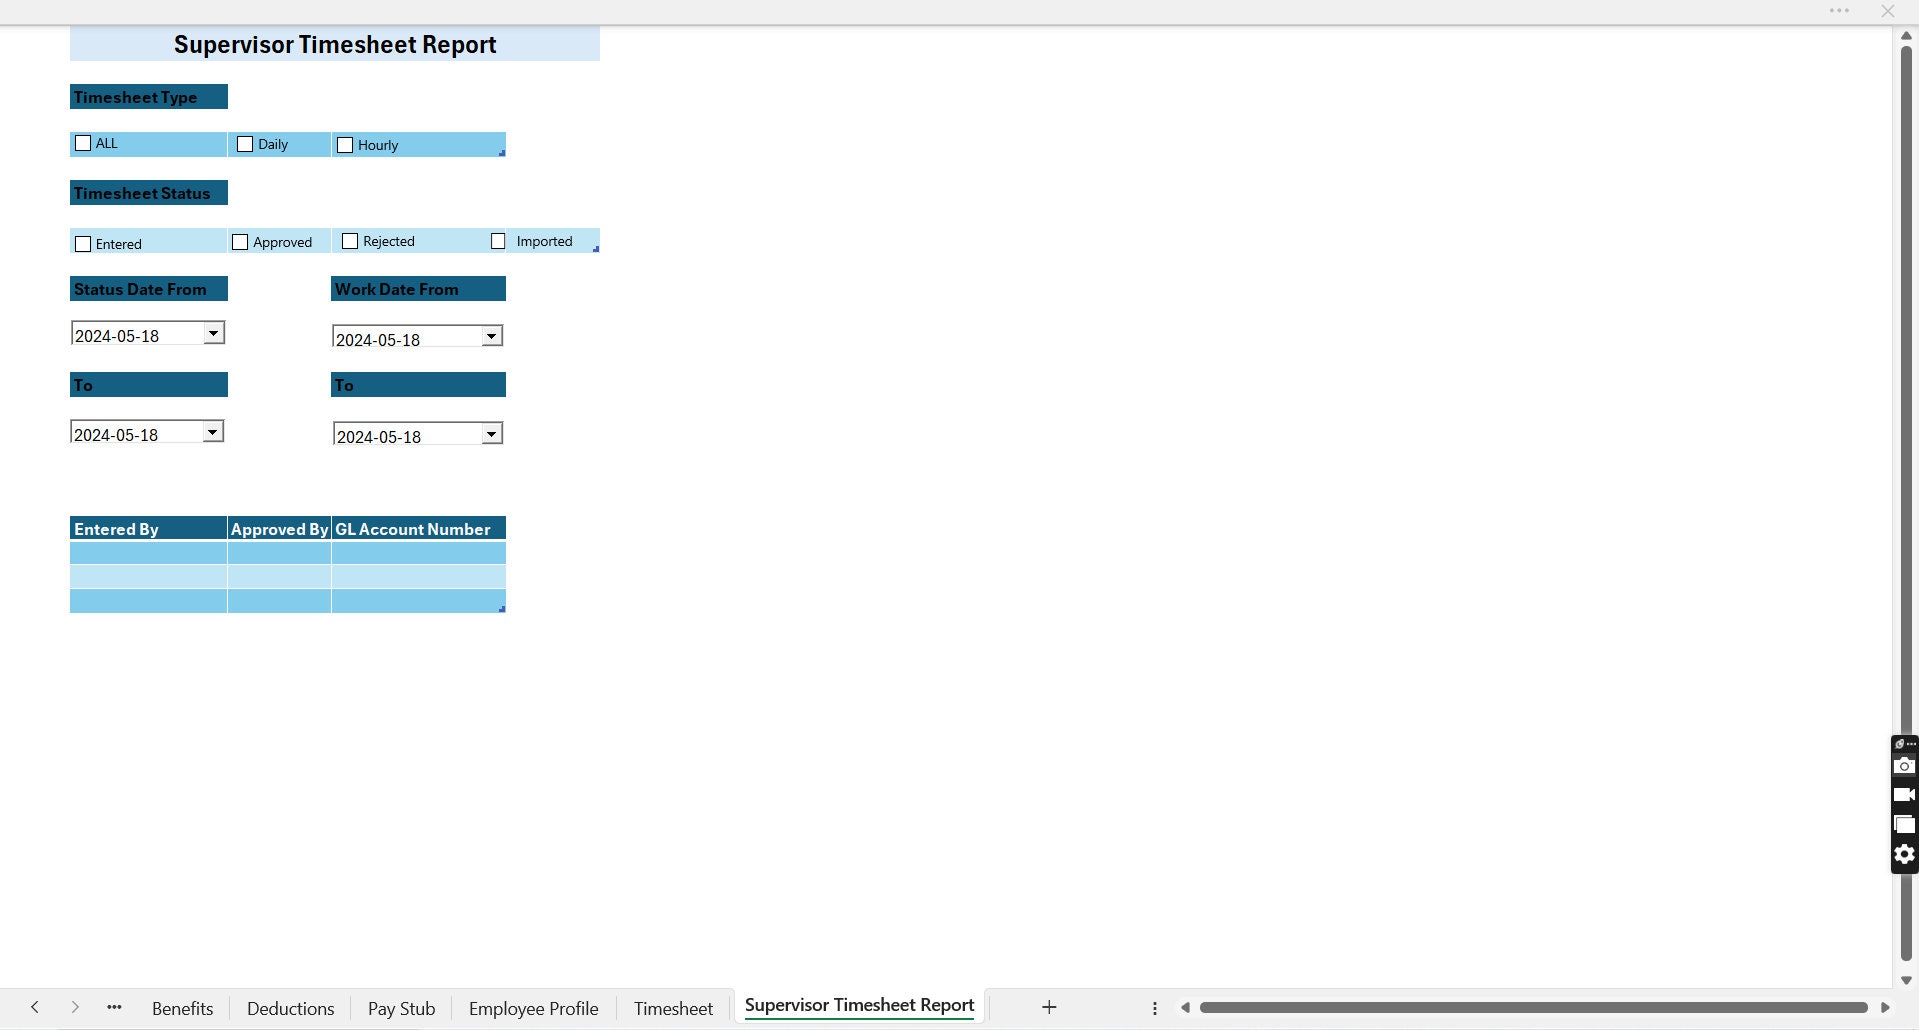The image size is (1919, 1030).
Task: Switch to the Timesheet sheet tab
Action: (673, 1007)
